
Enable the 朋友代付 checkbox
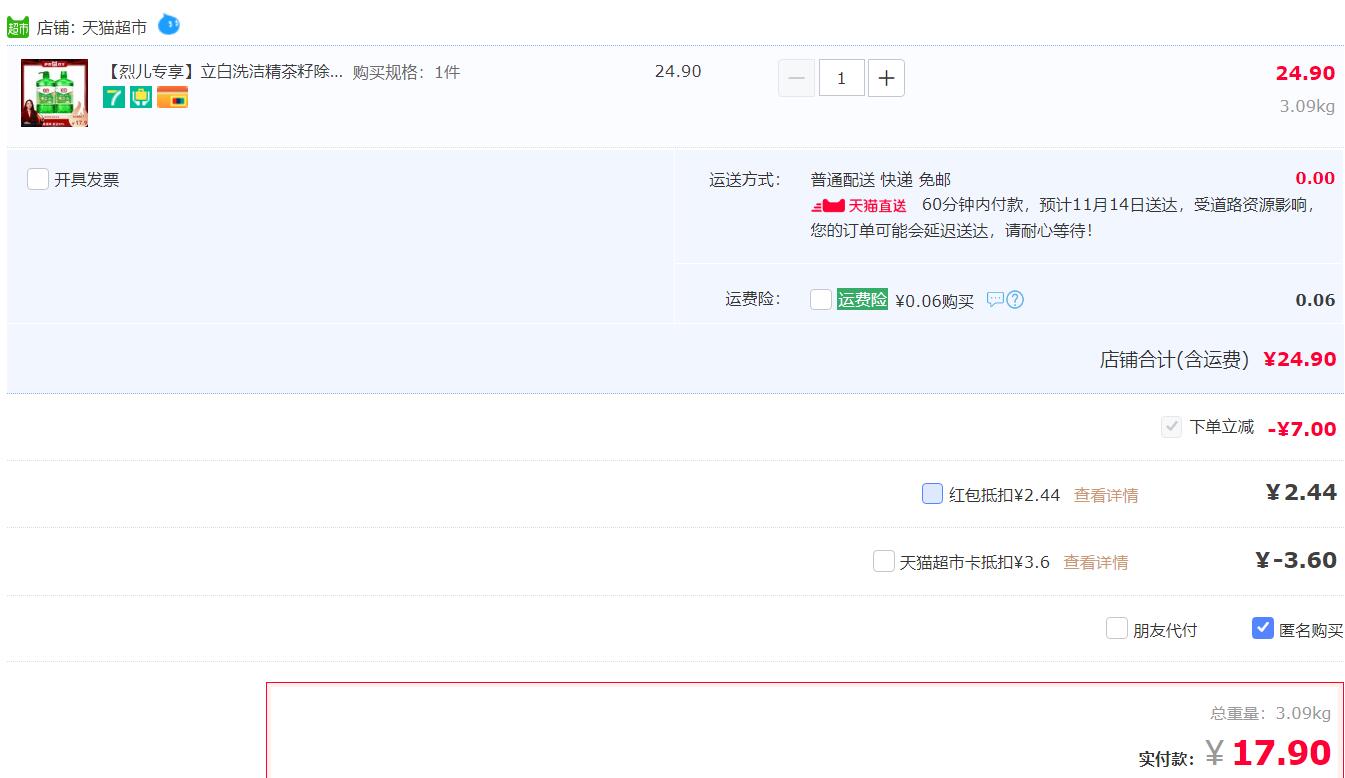(x=1117, y=628)
